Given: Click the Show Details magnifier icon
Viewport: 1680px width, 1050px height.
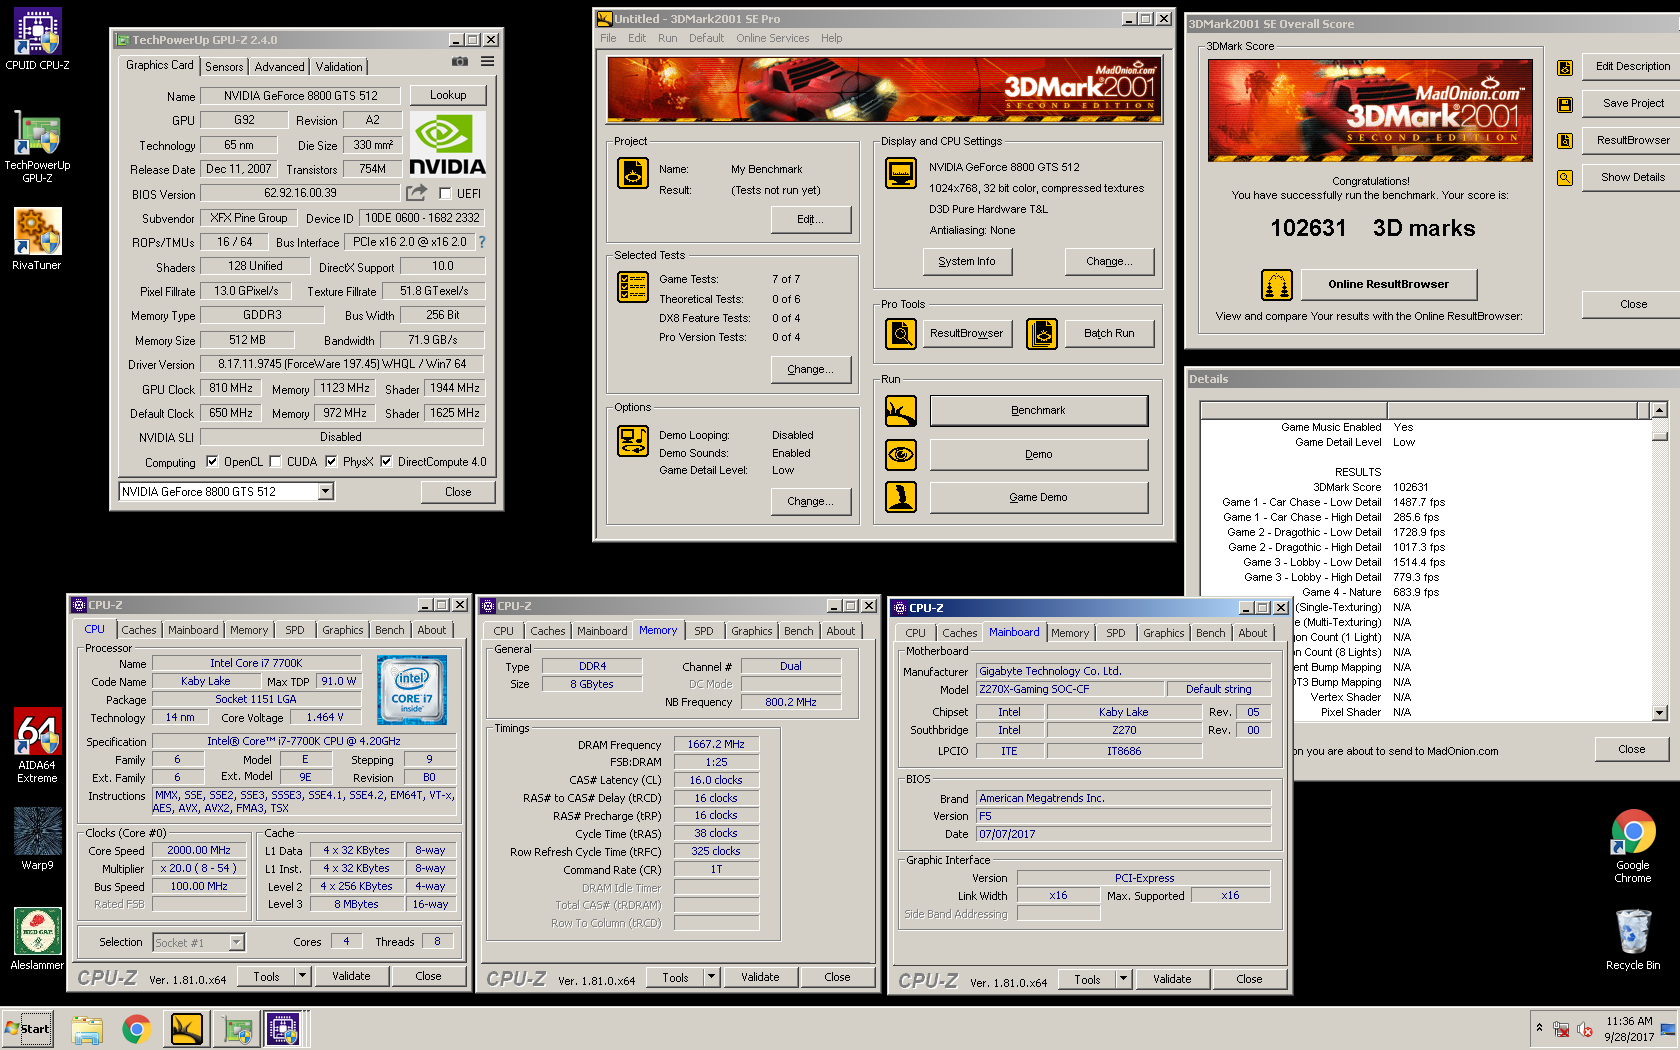Looking at the screenshot, I should pos(1565,178).
